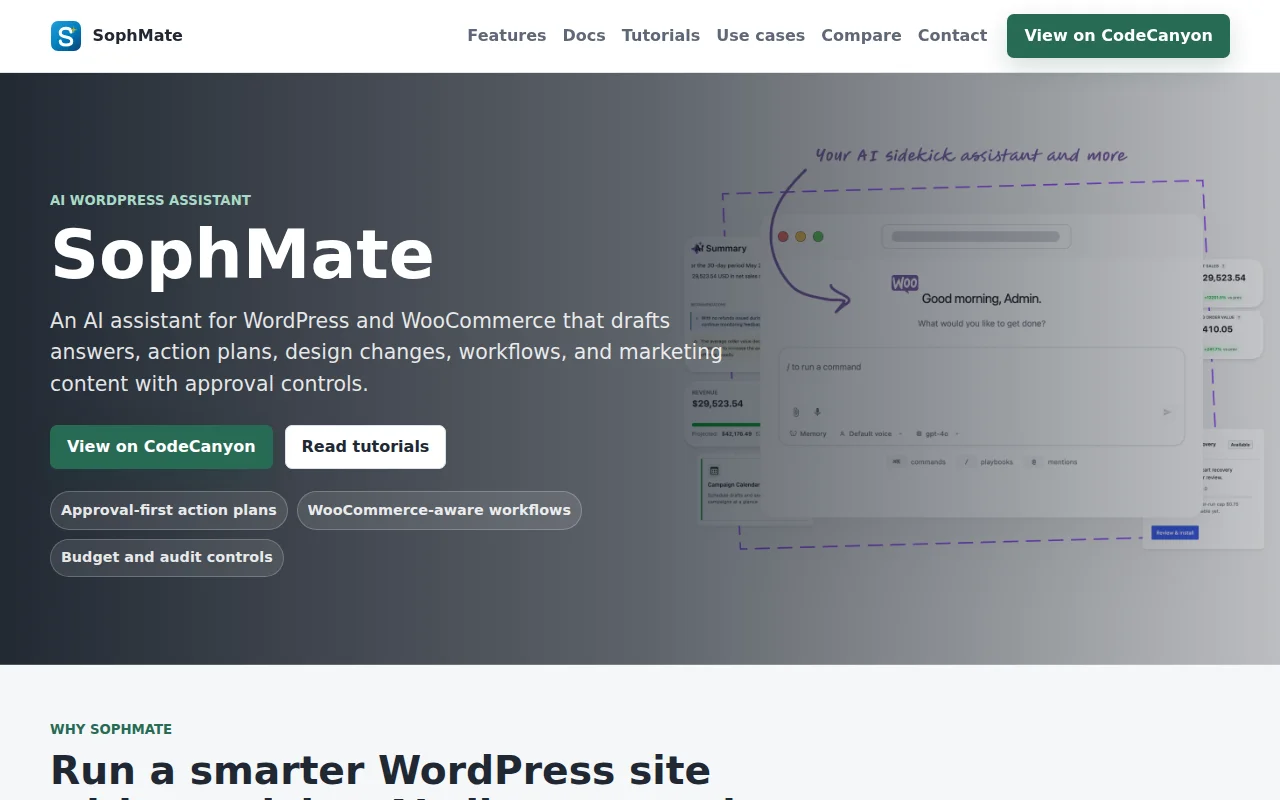Open the gpt-4o model dropdown in mockup
The width and height of the screenshot is (1280, 800).
tap(937, 434)
